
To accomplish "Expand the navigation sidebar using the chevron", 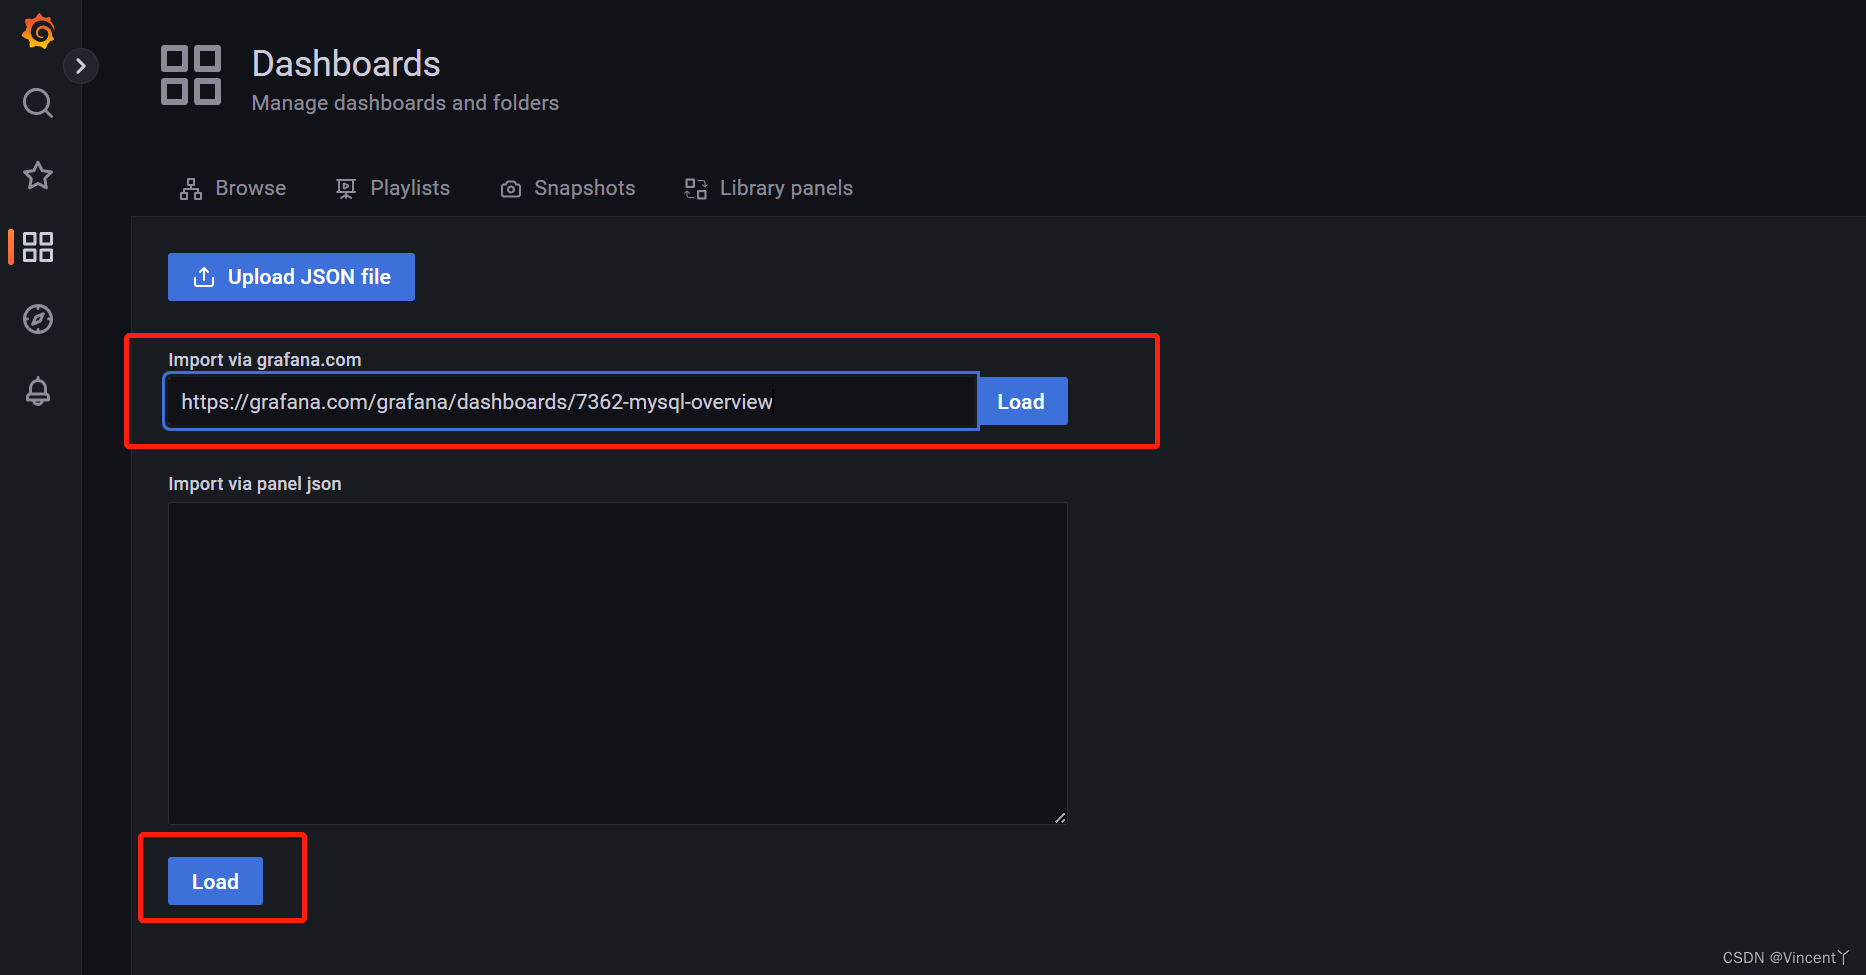I will point(81,65).
